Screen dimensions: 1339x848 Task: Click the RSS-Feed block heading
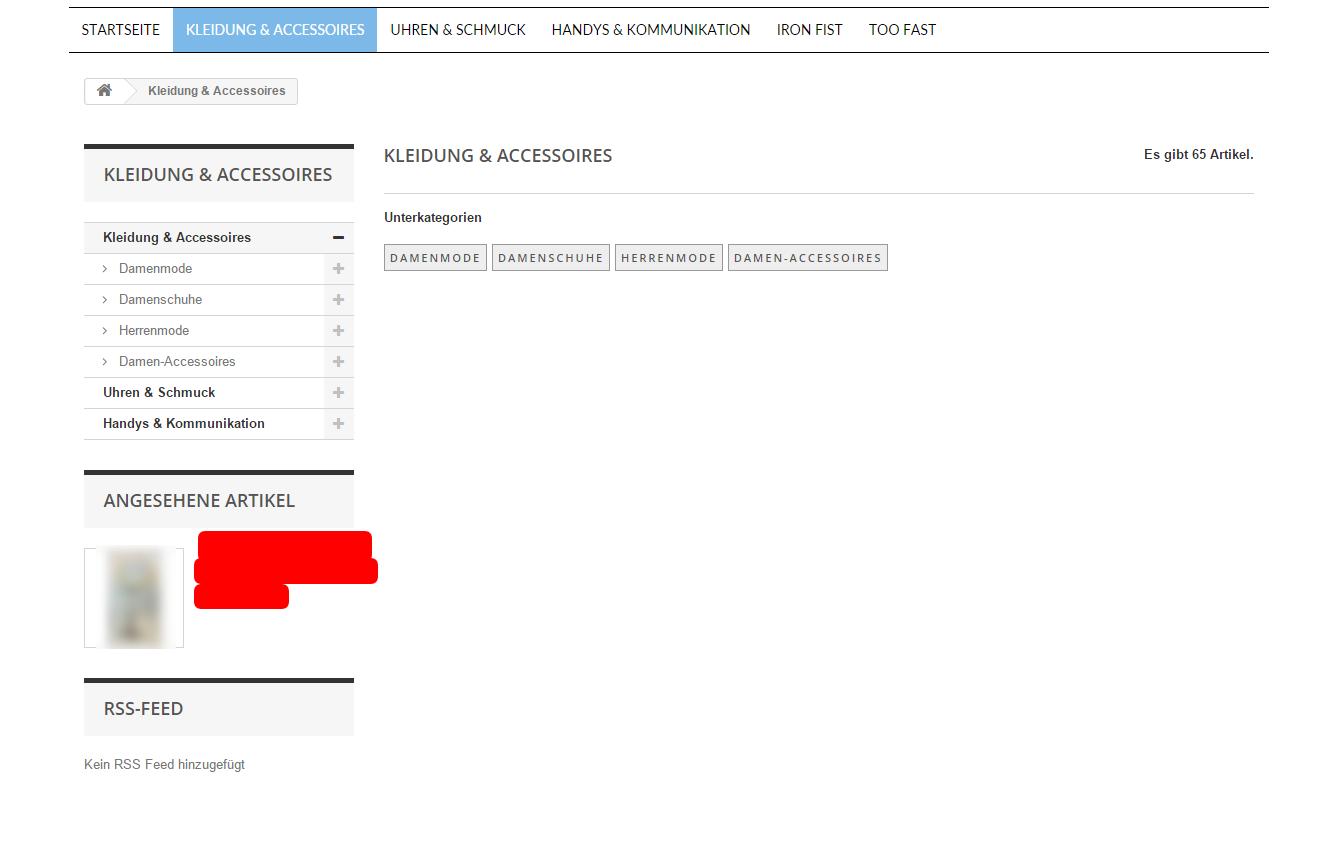click(143, 709)
